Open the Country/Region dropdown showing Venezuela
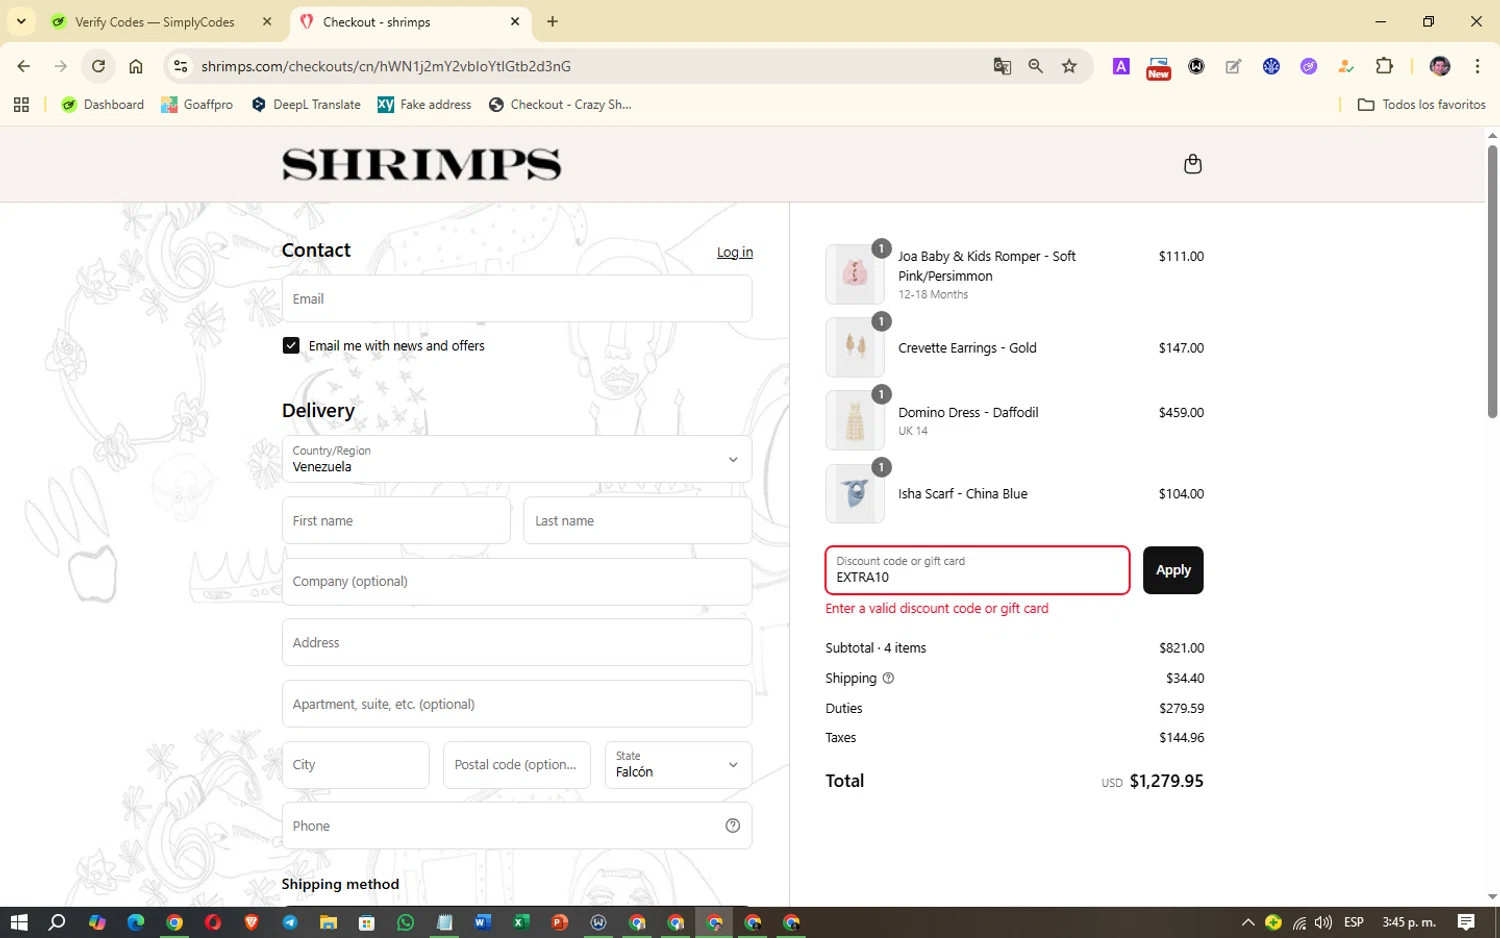1500x938 pixels. click(x=516, y=459)
